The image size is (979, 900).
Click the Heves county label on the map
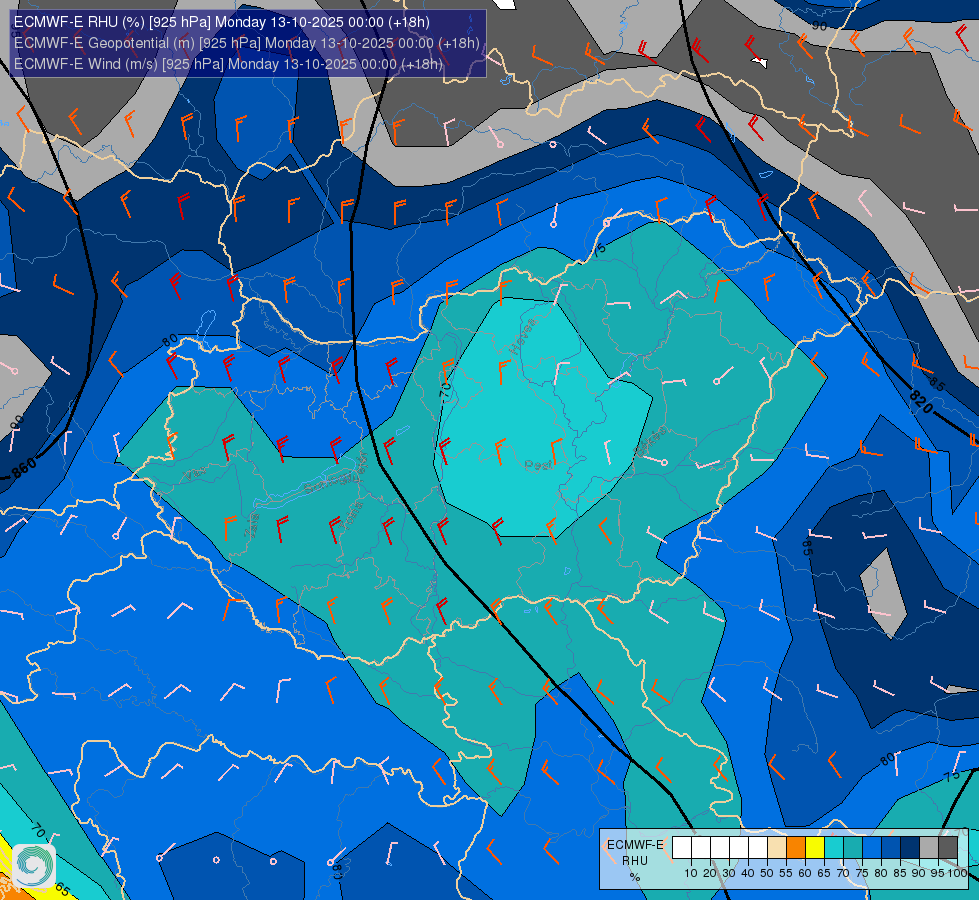tap(523, 335)
